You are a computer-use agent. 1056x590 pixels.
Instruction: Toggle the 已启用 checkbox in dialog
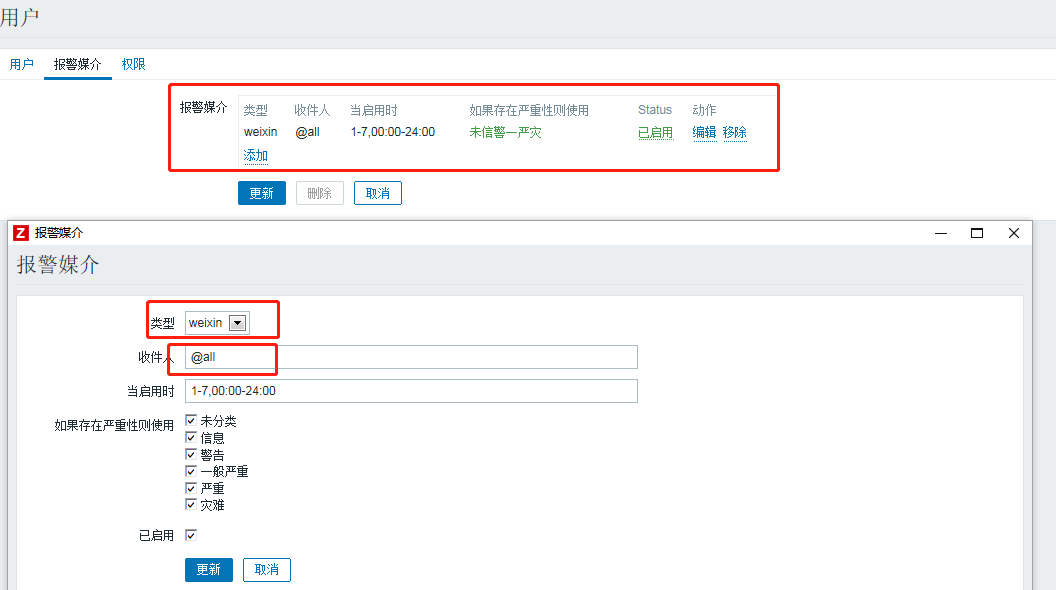(x=191, y=535)
